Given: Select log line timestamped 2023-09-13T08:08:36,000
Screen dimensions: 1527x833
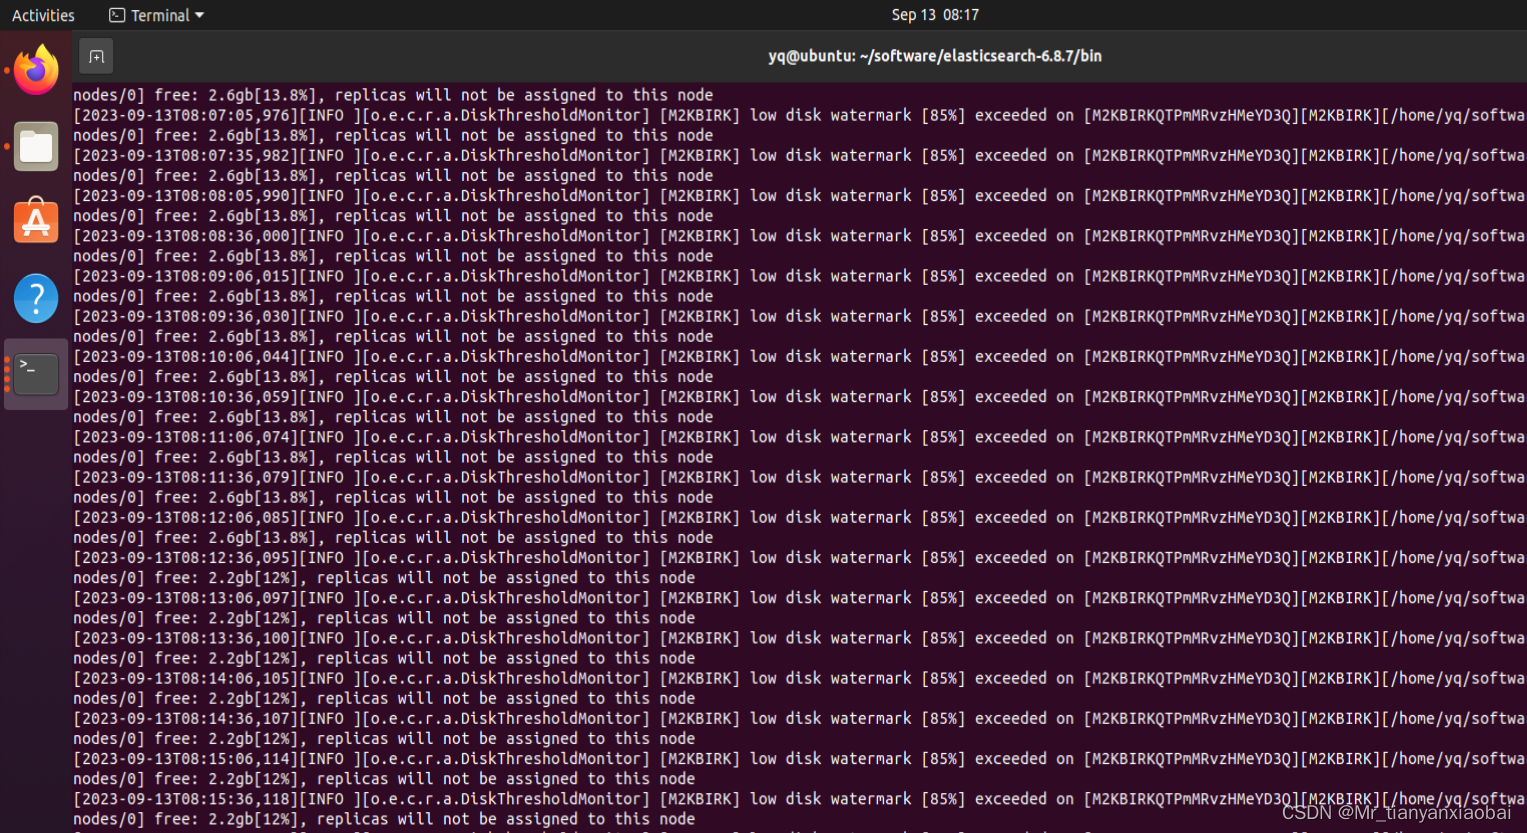Looking at the screenshot, I should (x=800, y=236).
